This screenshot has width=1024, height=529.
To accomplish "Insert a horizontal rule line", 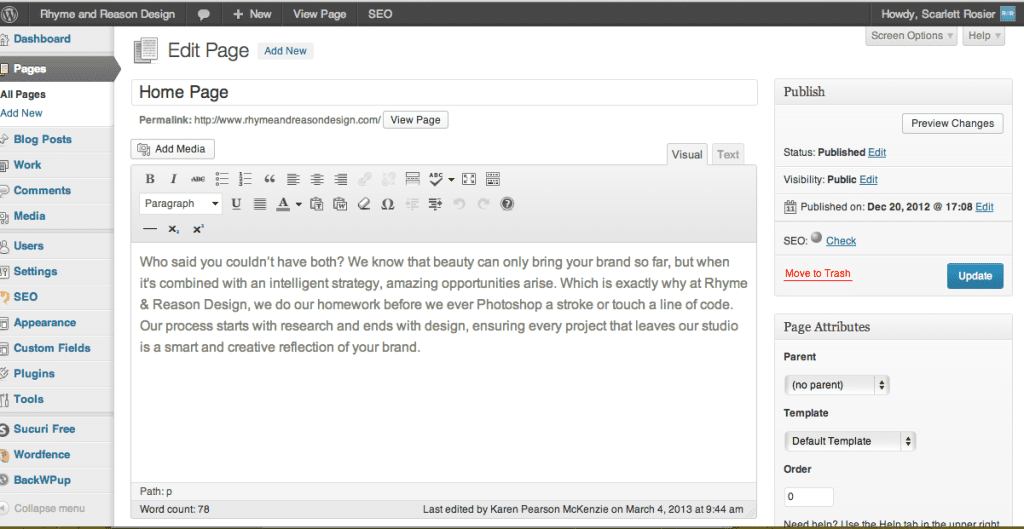I will (x=150, y=229).
